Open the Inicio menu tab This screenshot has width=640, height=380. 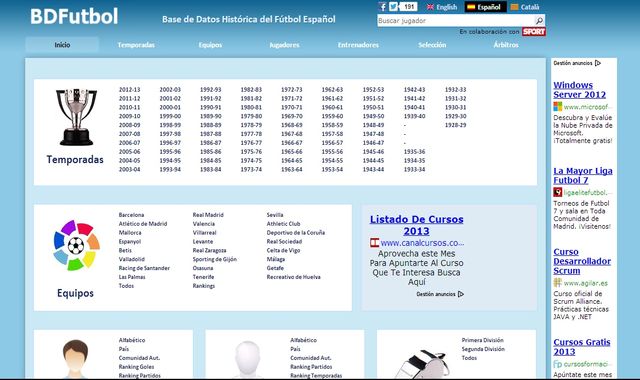[62, 45]
